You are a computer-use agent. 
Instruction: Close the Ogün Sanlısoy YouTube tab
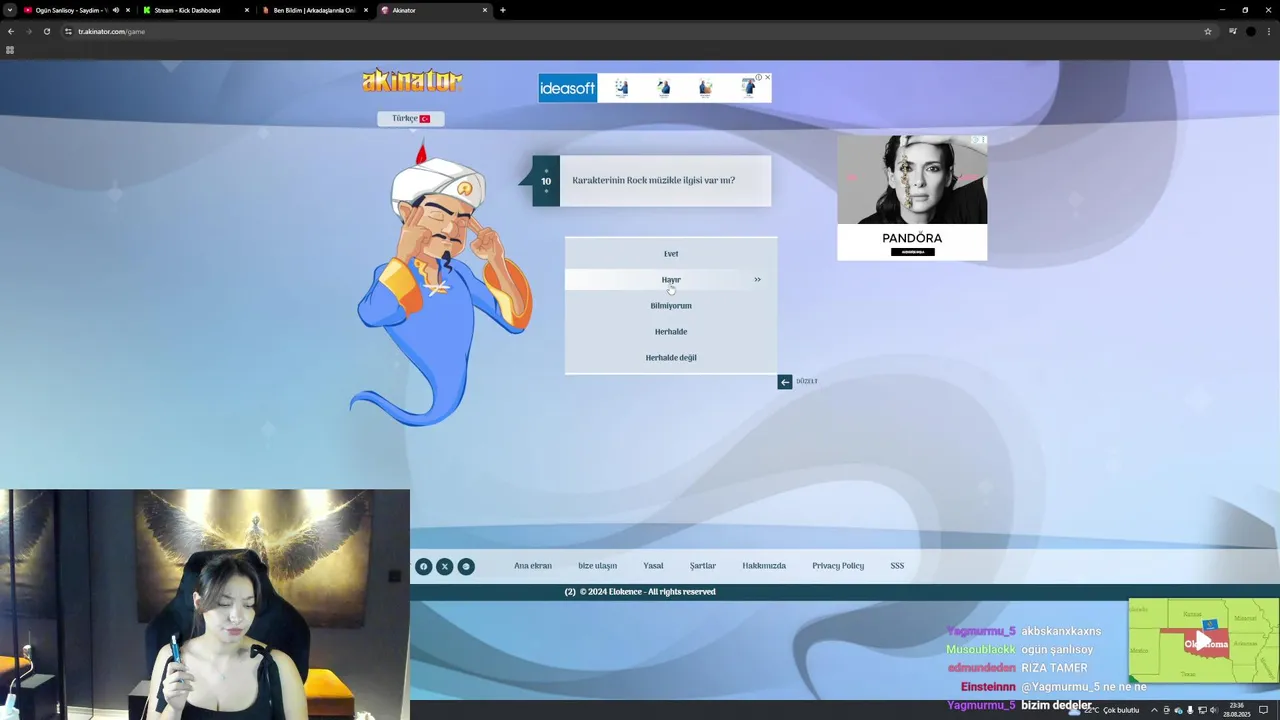128,10
